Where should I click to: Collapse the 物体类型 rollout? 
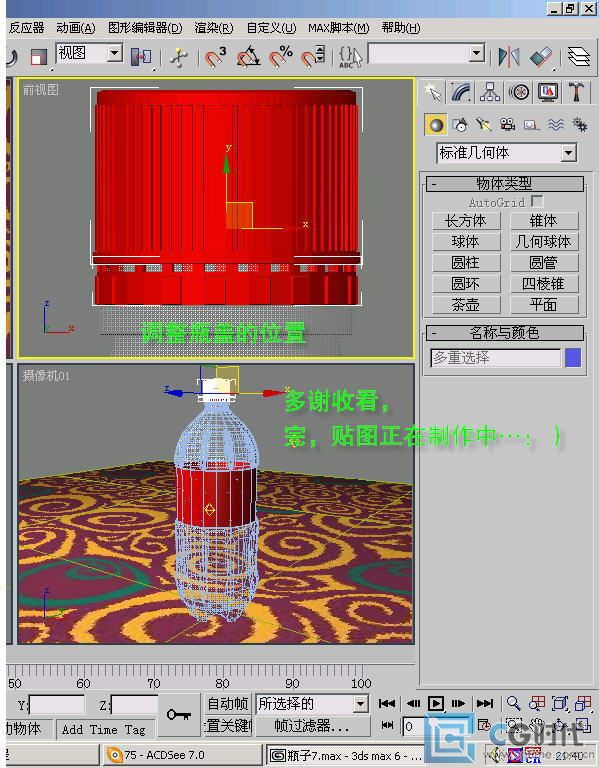pyautogui.click(x=504, y=184)
